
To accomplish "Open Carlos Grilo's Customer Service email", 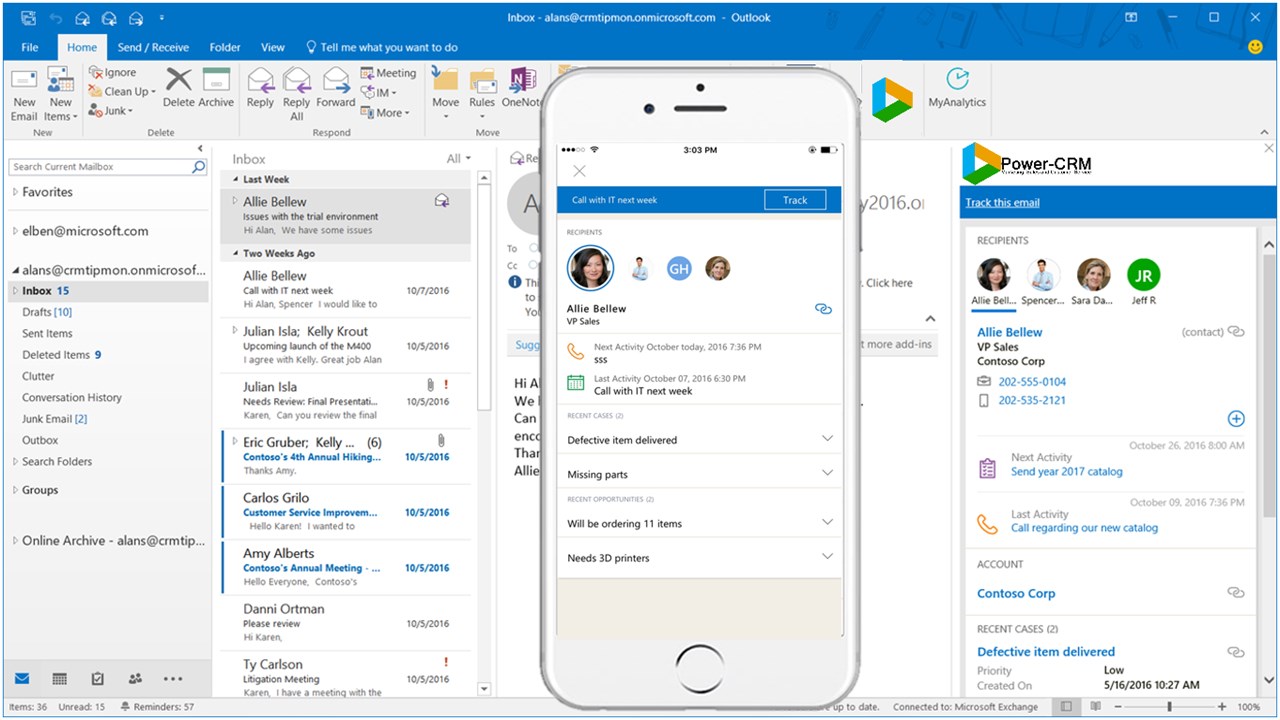I will click(346, 512).
